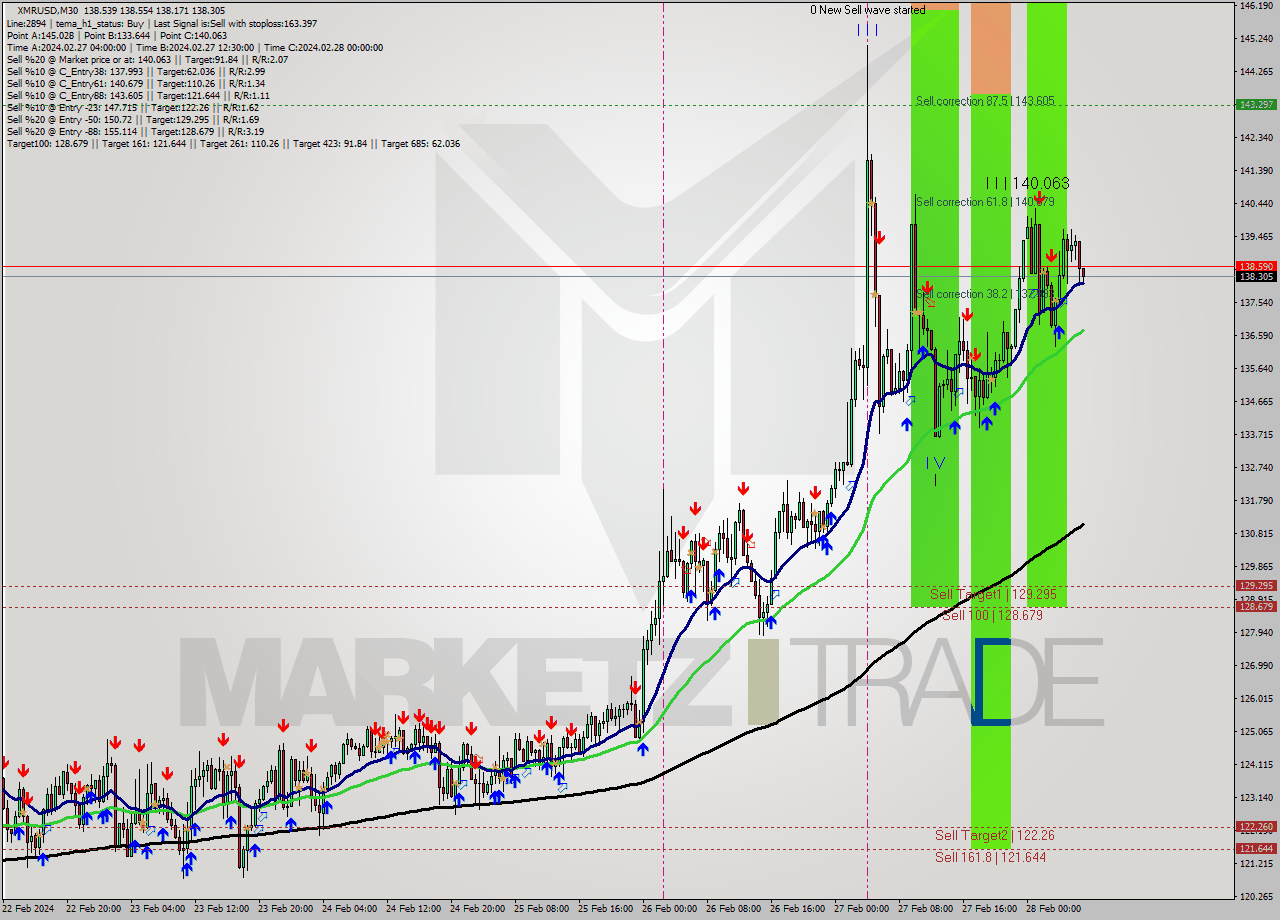The image size is (1280, 920).
Task: Click the 140.440 price axis value
Action: 1256,204
